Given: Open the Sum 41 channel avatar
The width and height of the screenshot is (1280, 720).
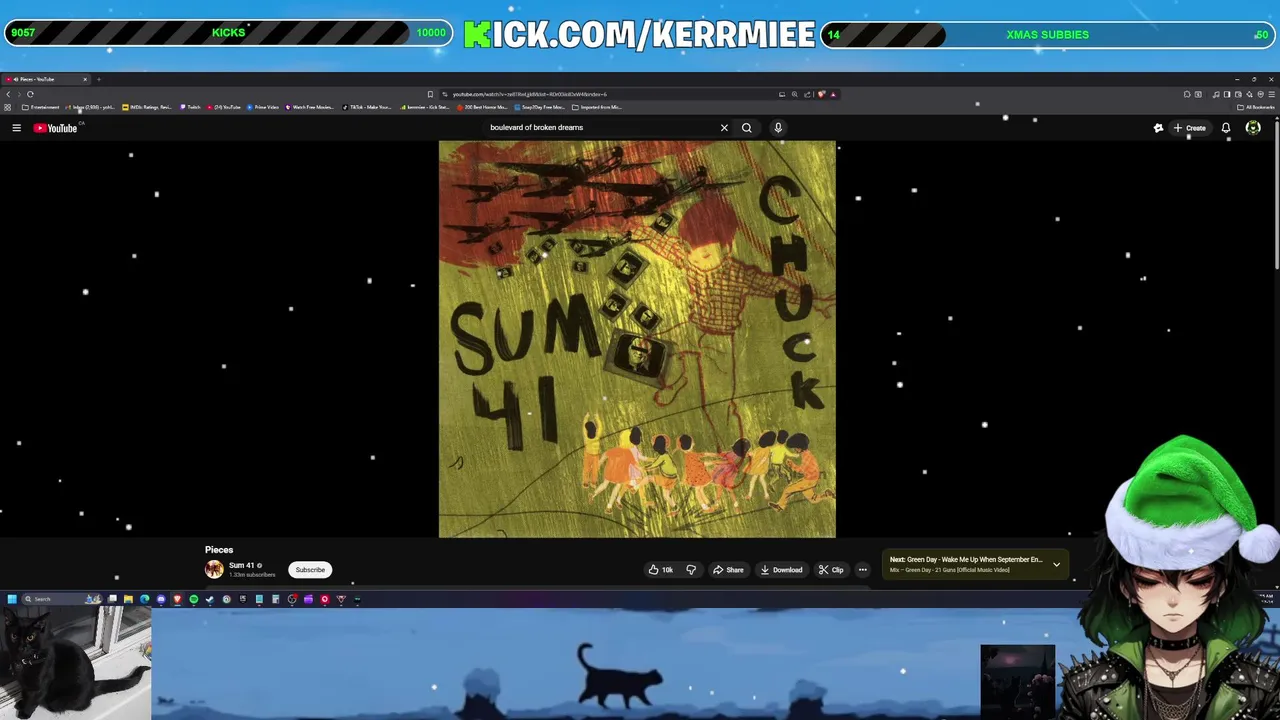Looking at the screenshot, I should tap(214, 570).
